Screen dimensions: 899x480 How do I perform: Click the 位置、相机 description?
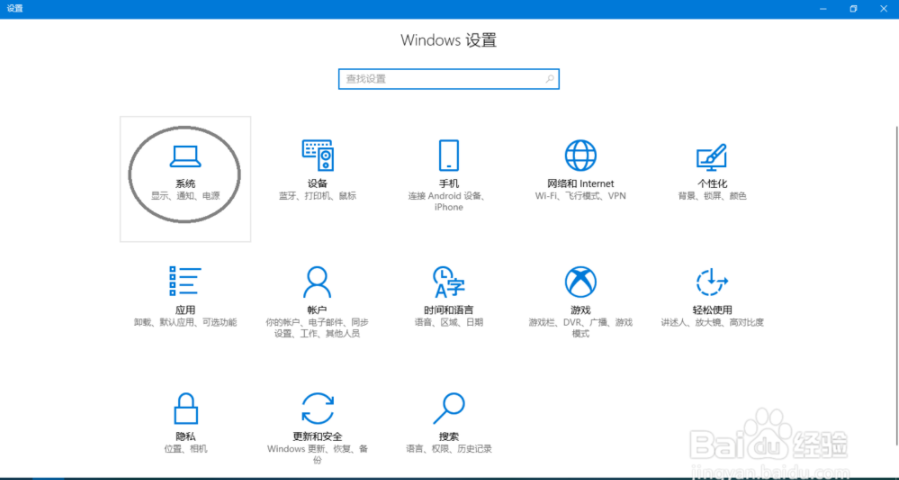(x=185, y=448)
